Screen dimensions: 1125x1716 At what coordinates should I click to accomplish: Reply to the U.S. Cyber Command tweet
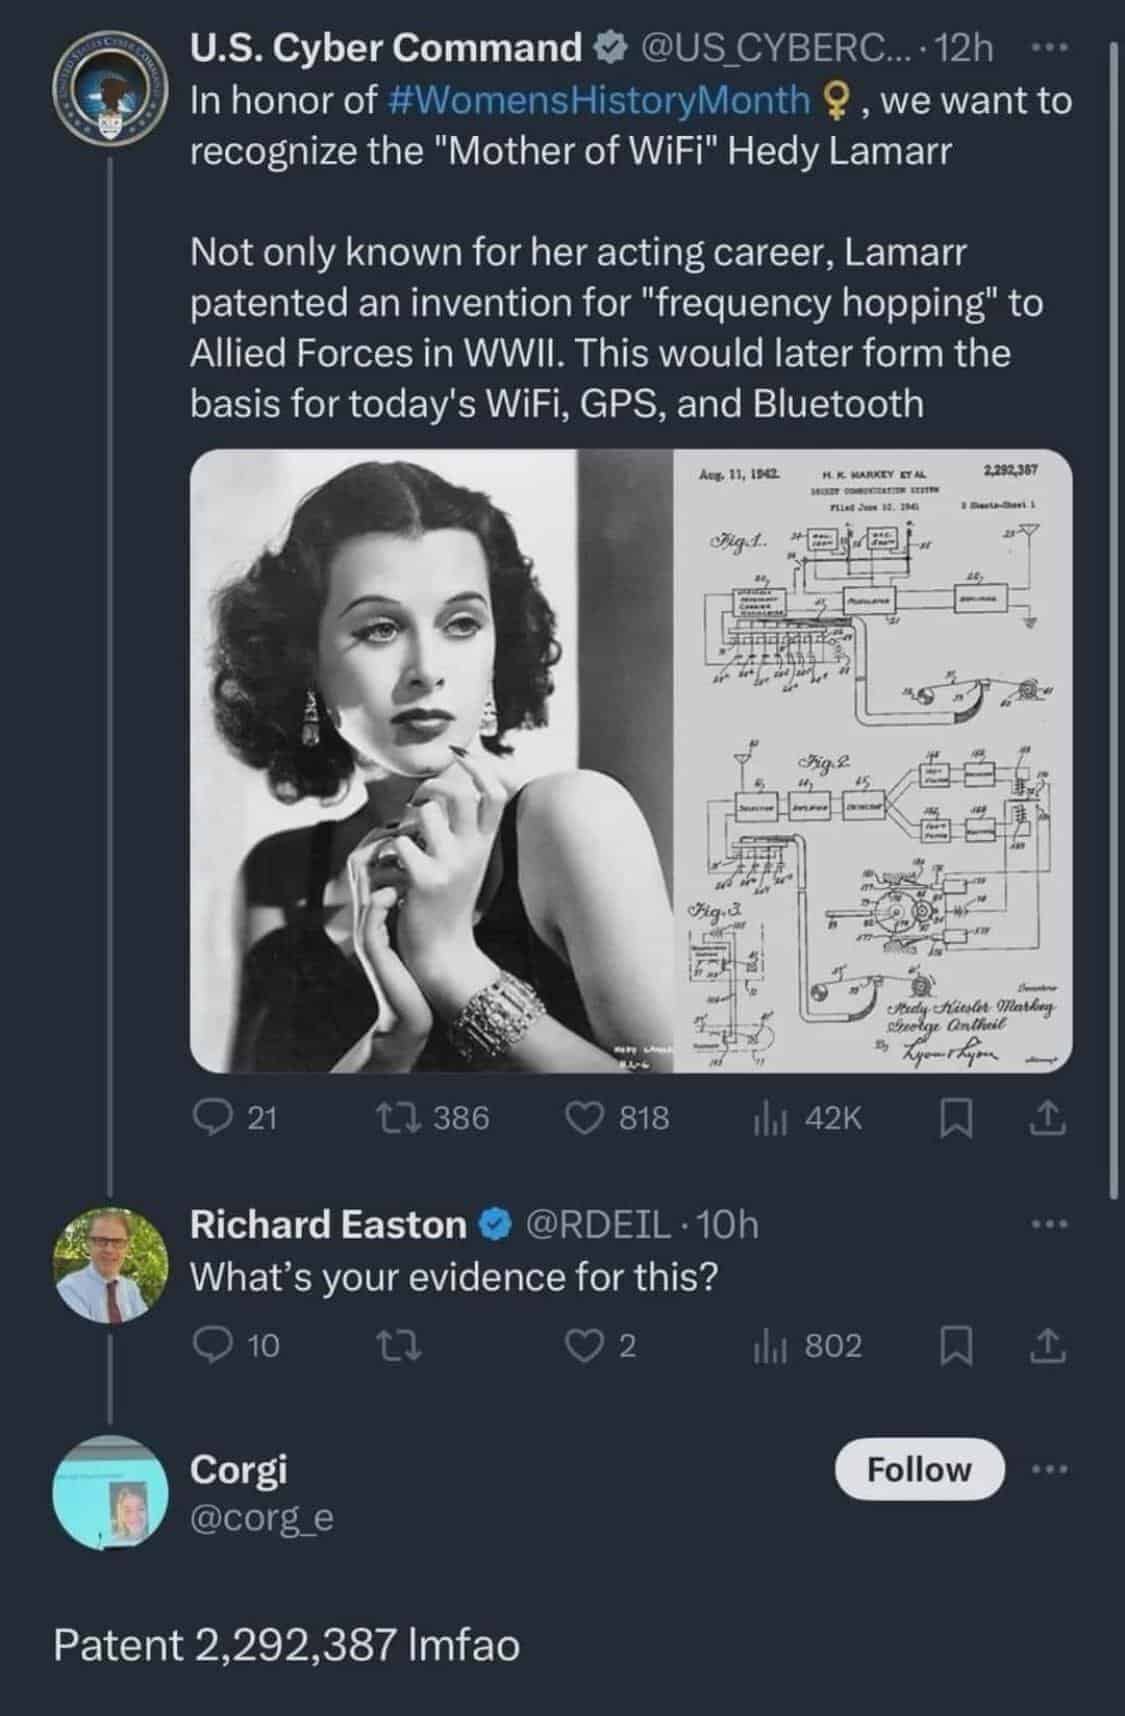(210, 1117)
